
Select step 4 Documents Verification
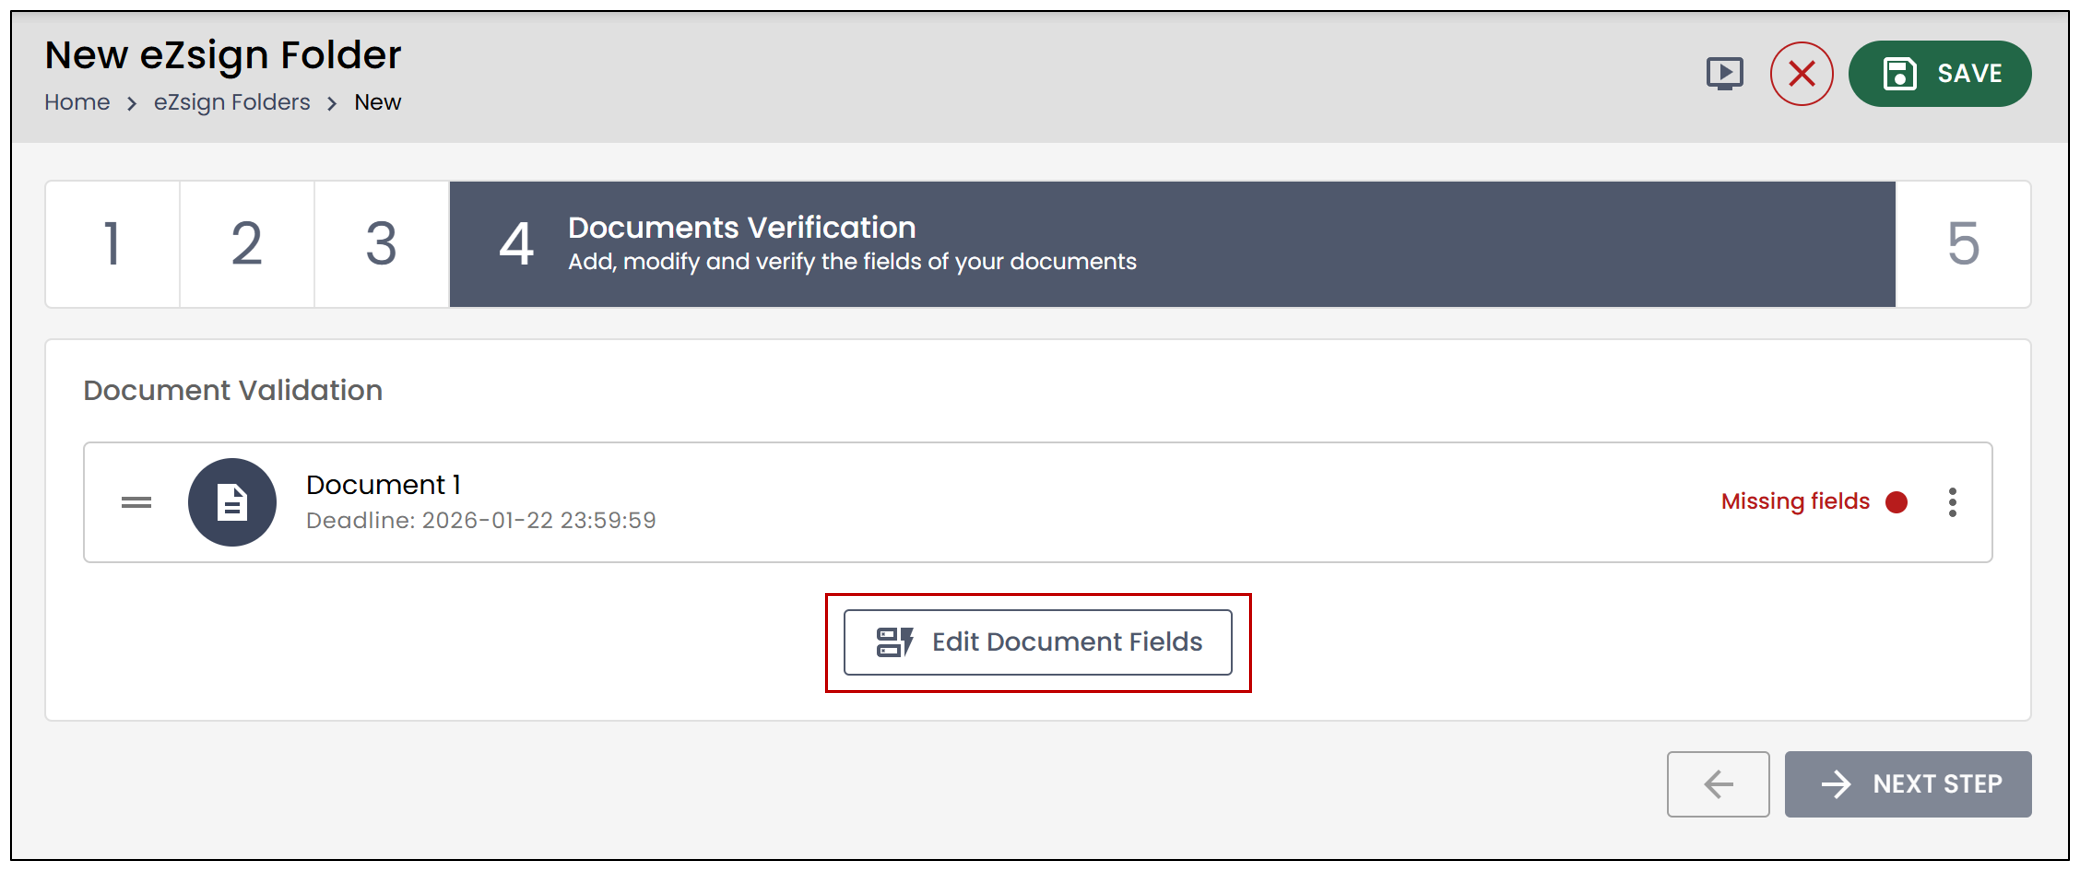pos(1172,244)
